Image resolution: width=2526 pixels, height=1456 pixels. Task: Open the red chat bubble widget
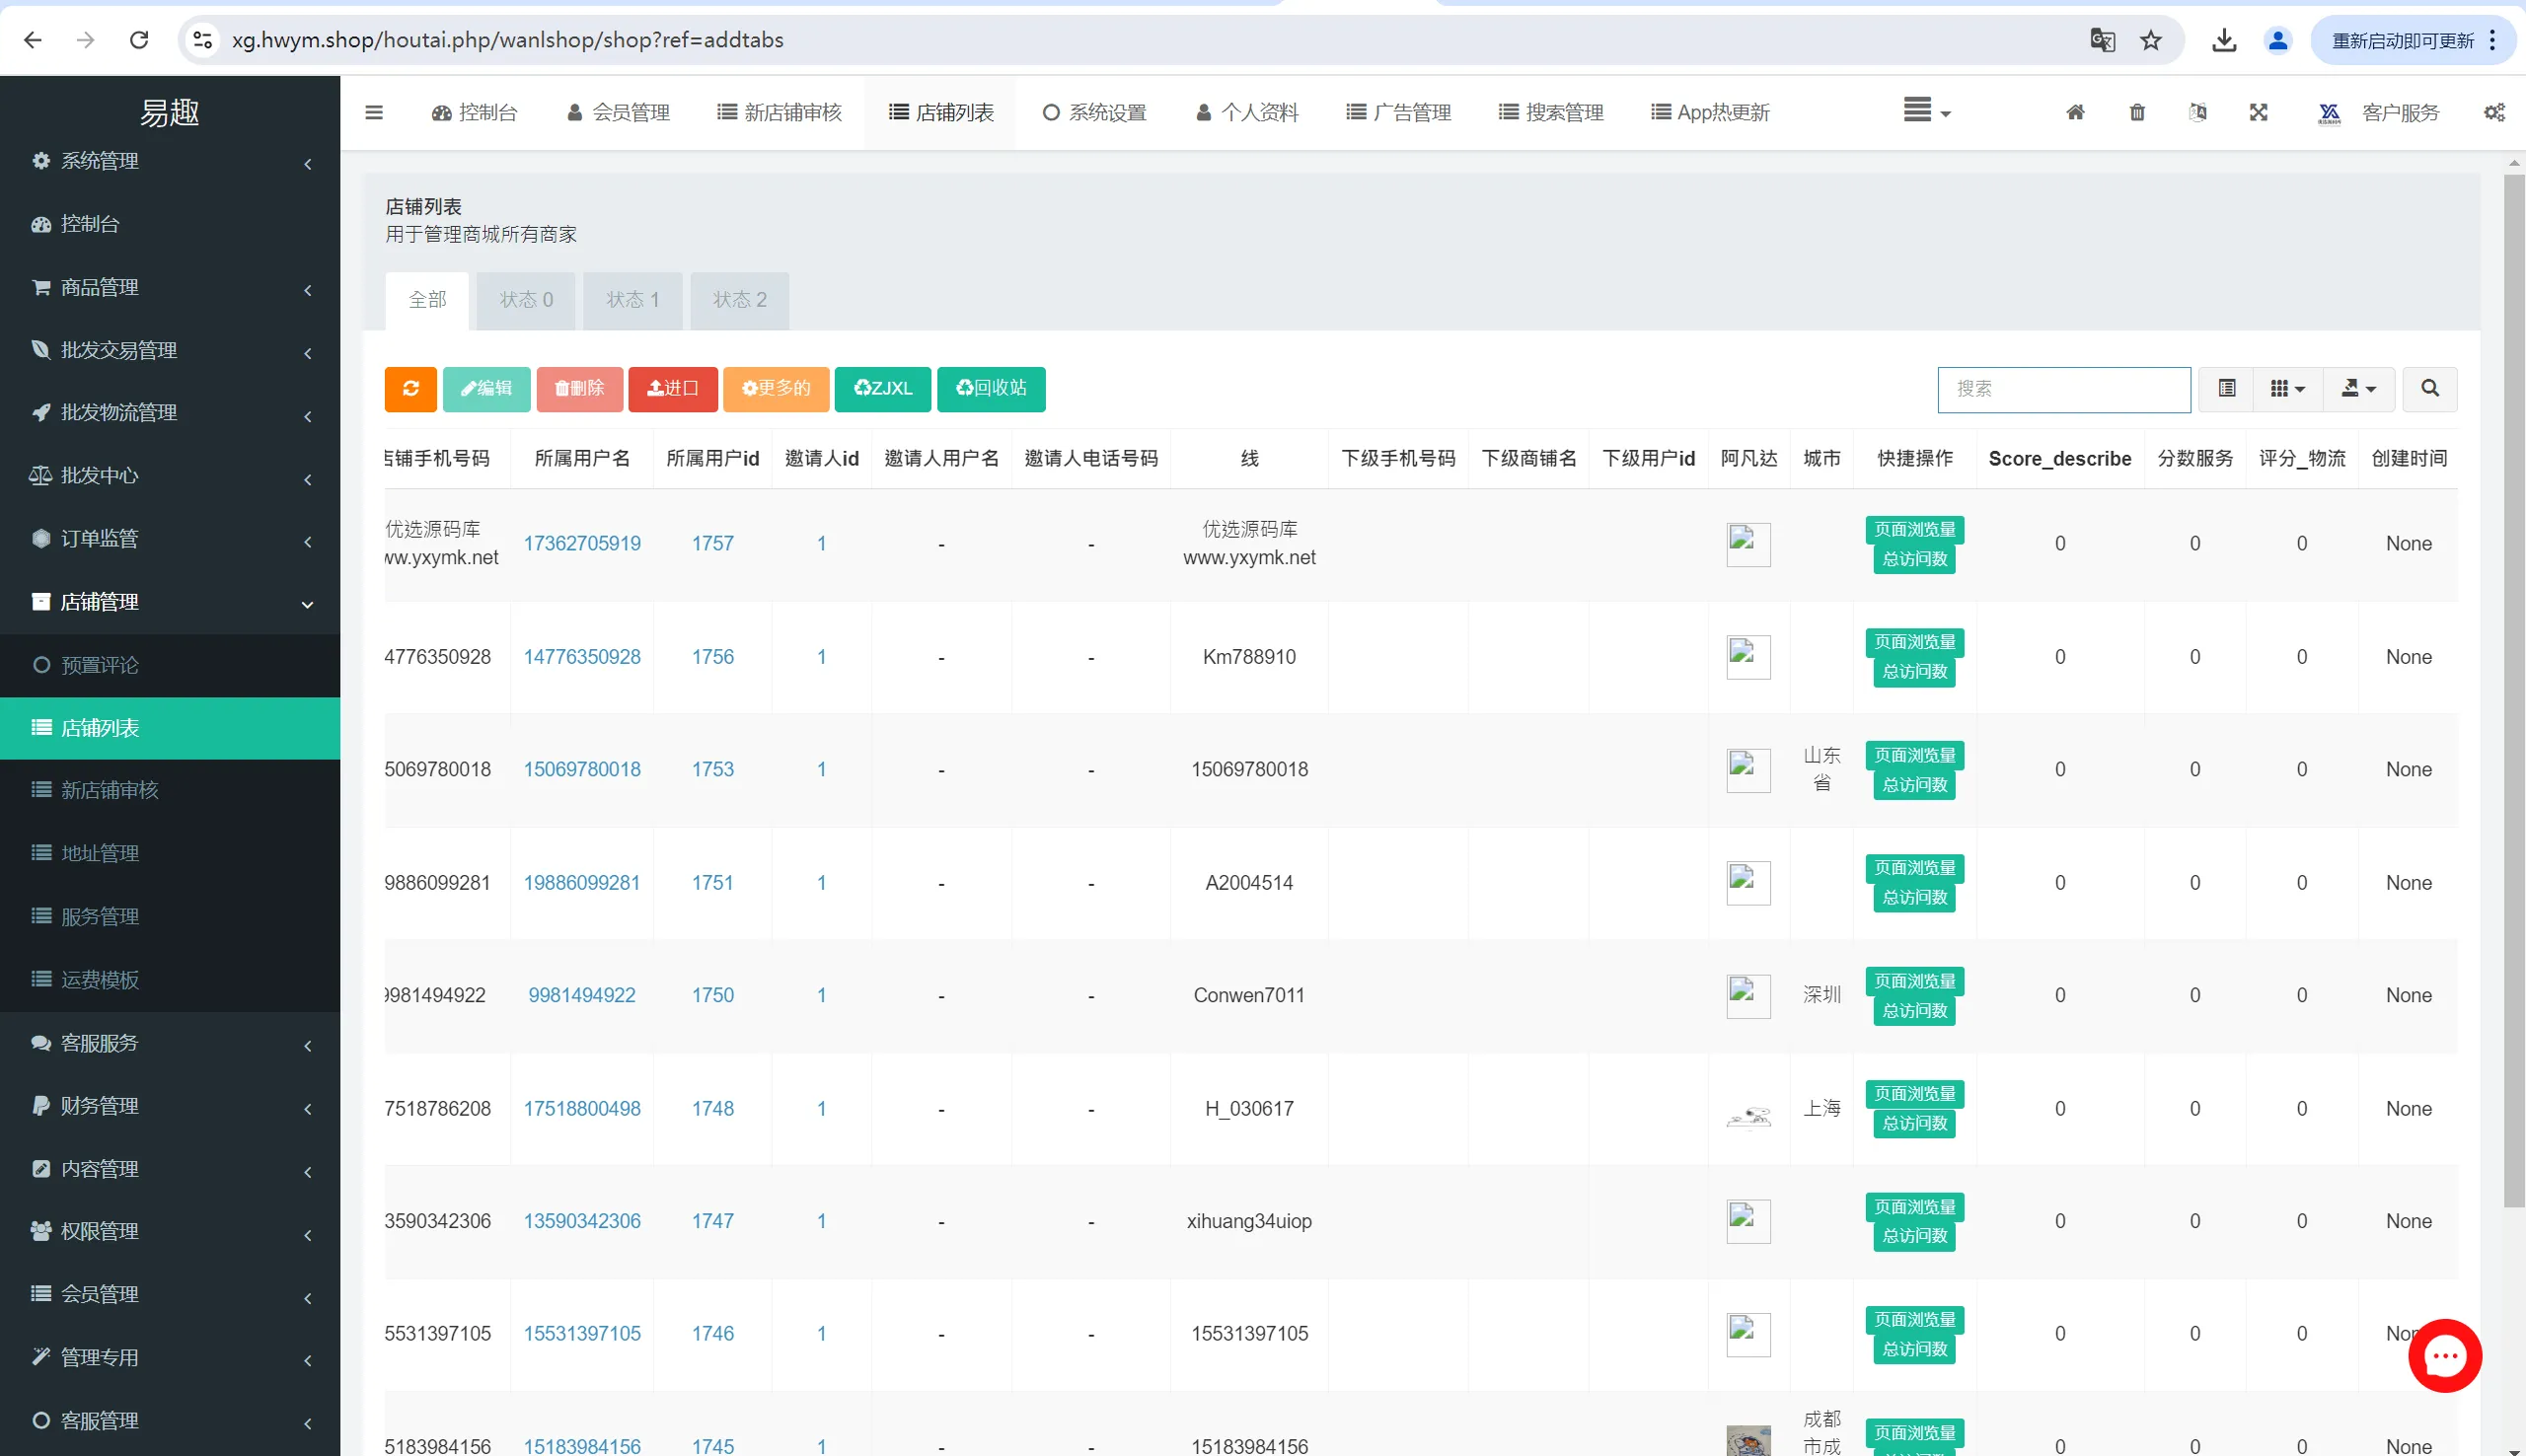tap(2444, 1356)
